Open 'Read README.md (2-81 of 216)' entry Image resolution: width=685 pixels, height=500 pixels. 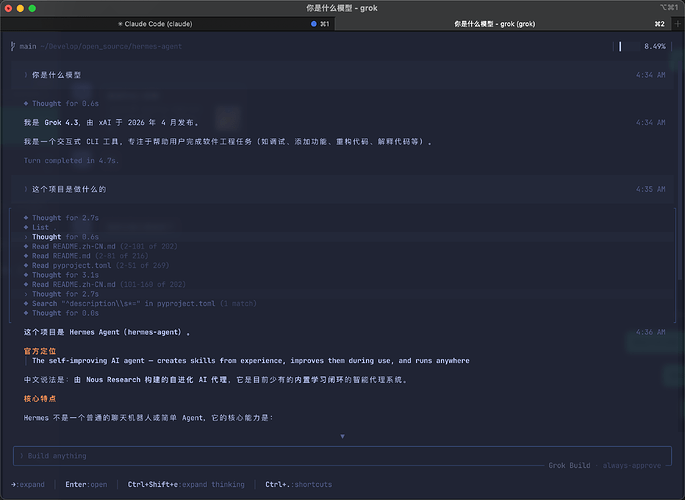point(86,256)
